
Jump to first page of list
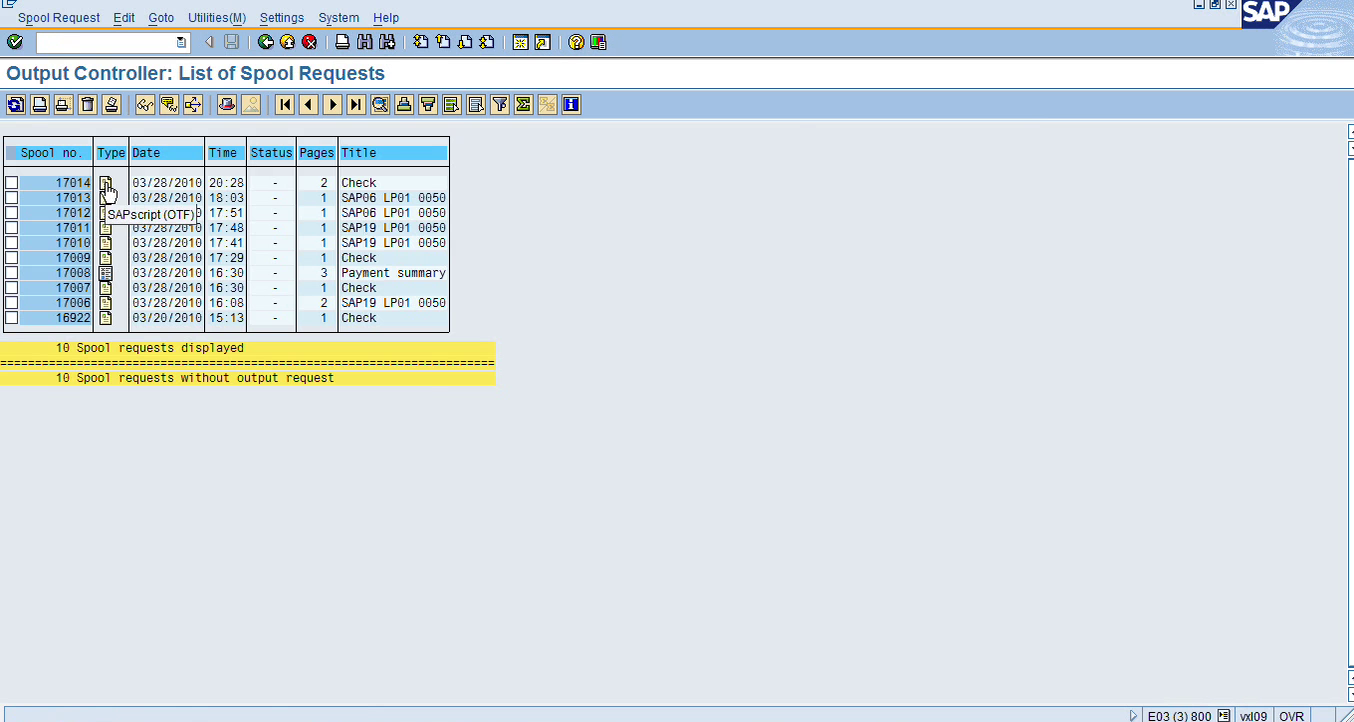coord(285,104)
